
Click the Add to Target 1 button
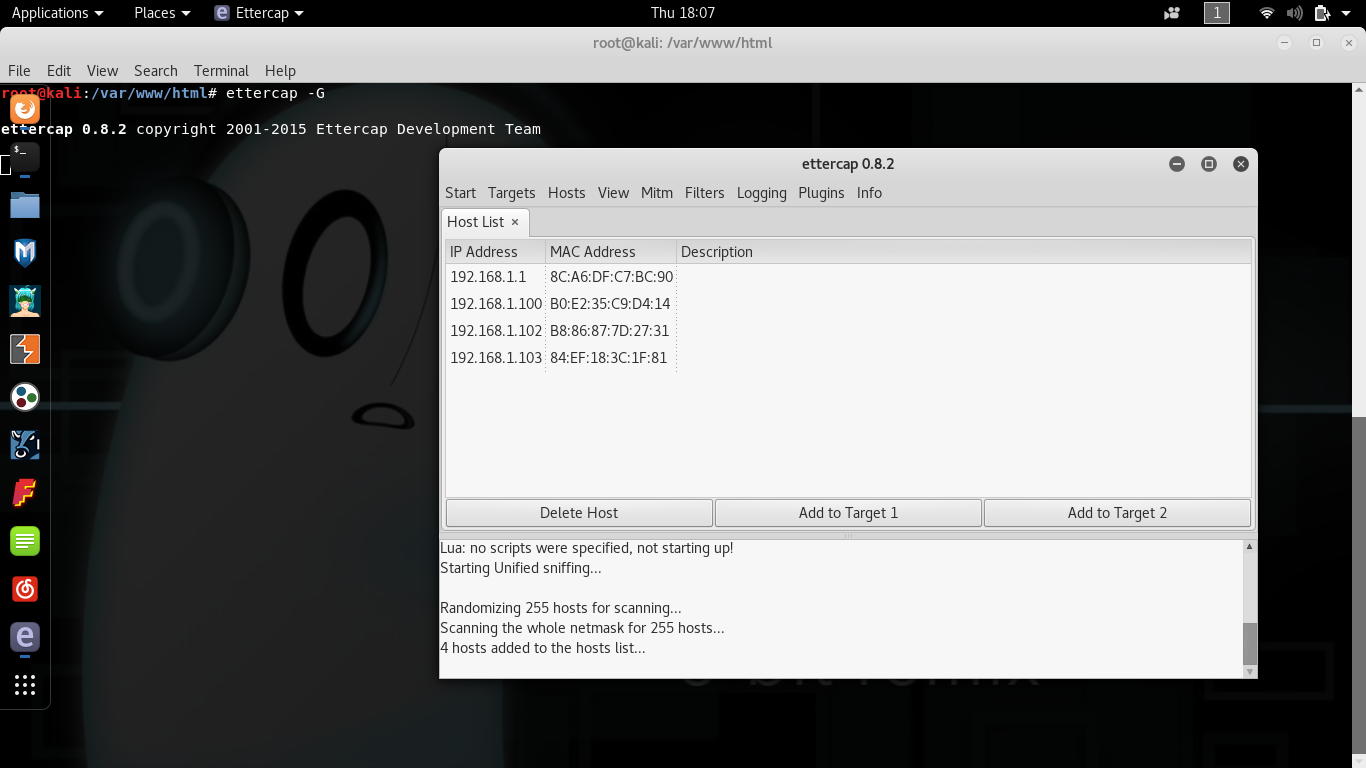[x=848, y=513]
